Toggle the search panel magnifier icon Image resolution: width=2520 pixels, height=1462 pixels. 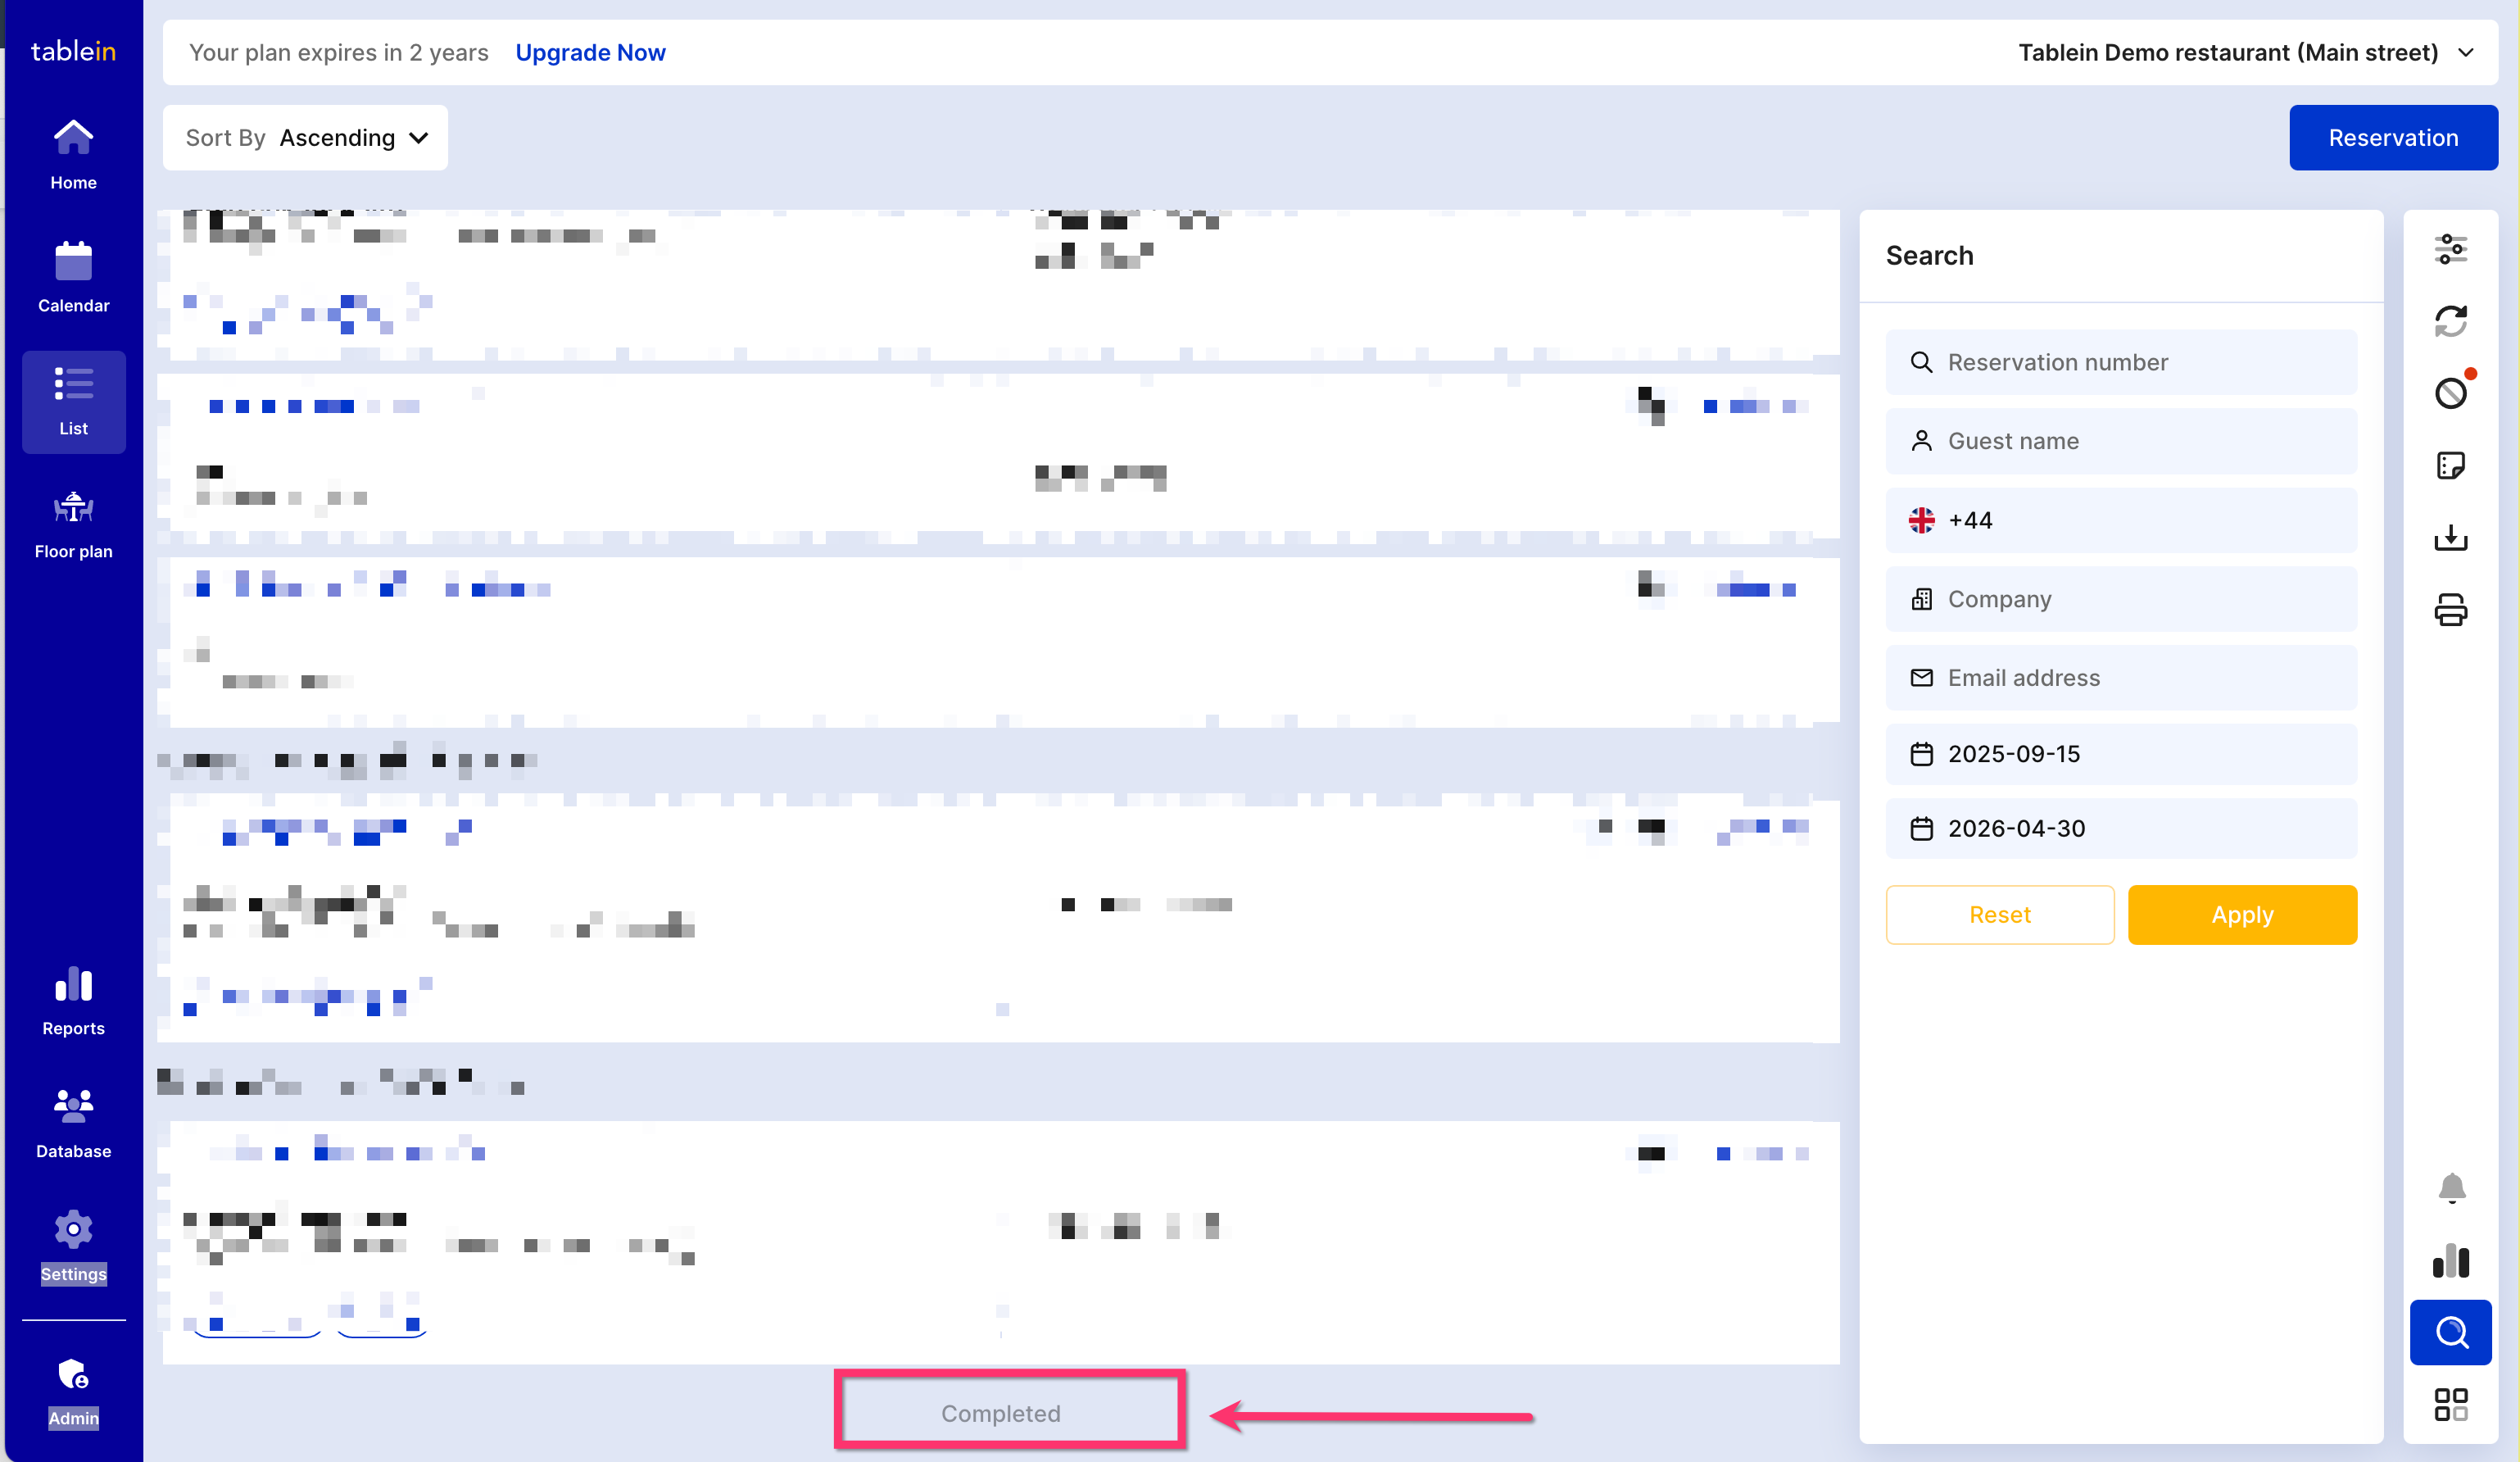tap(2450, 1332)
